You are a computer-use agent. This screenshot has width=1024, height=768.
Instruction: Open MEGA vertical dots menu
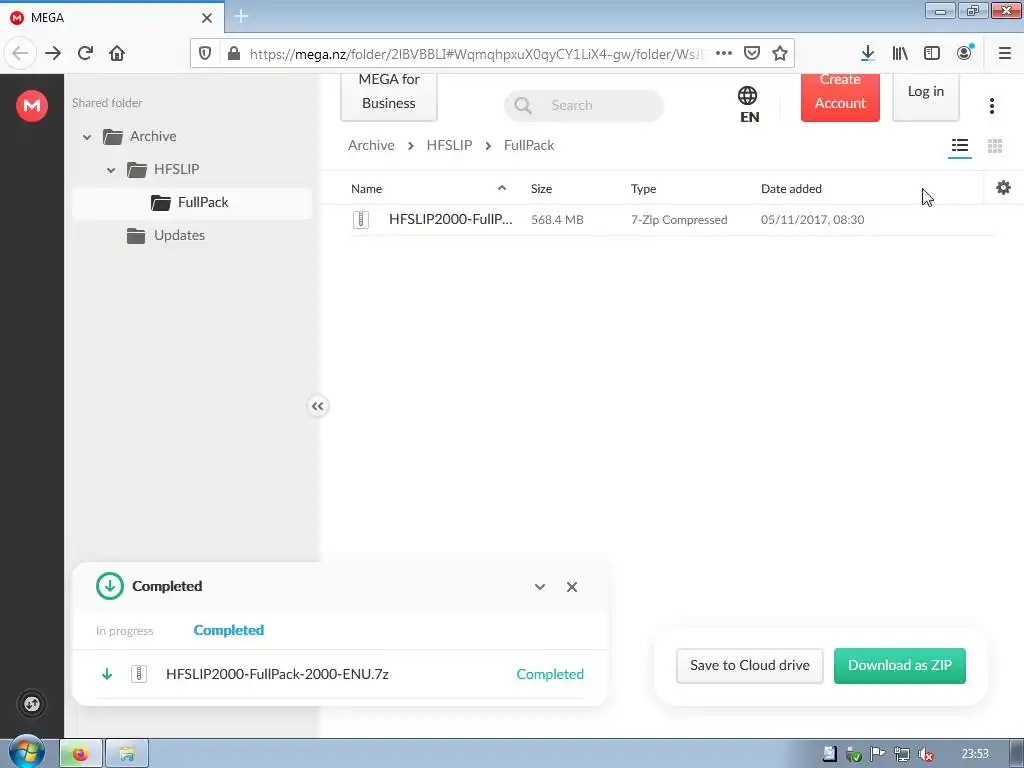tap(991, 106)
